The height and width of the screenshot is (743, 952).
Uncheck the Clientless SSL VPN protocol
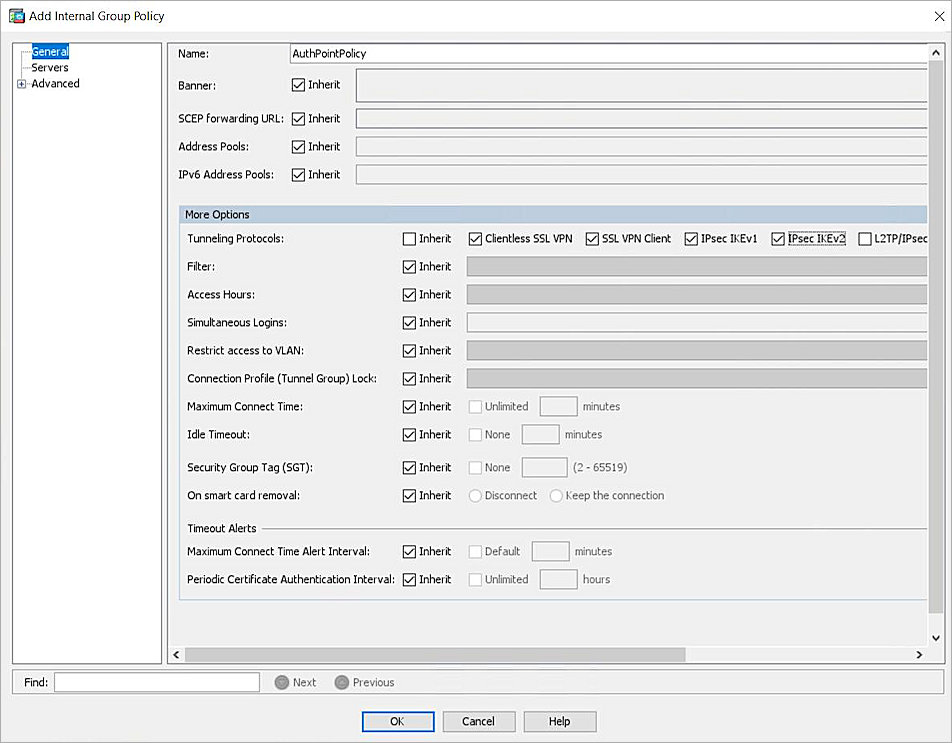tap(475, 238)
